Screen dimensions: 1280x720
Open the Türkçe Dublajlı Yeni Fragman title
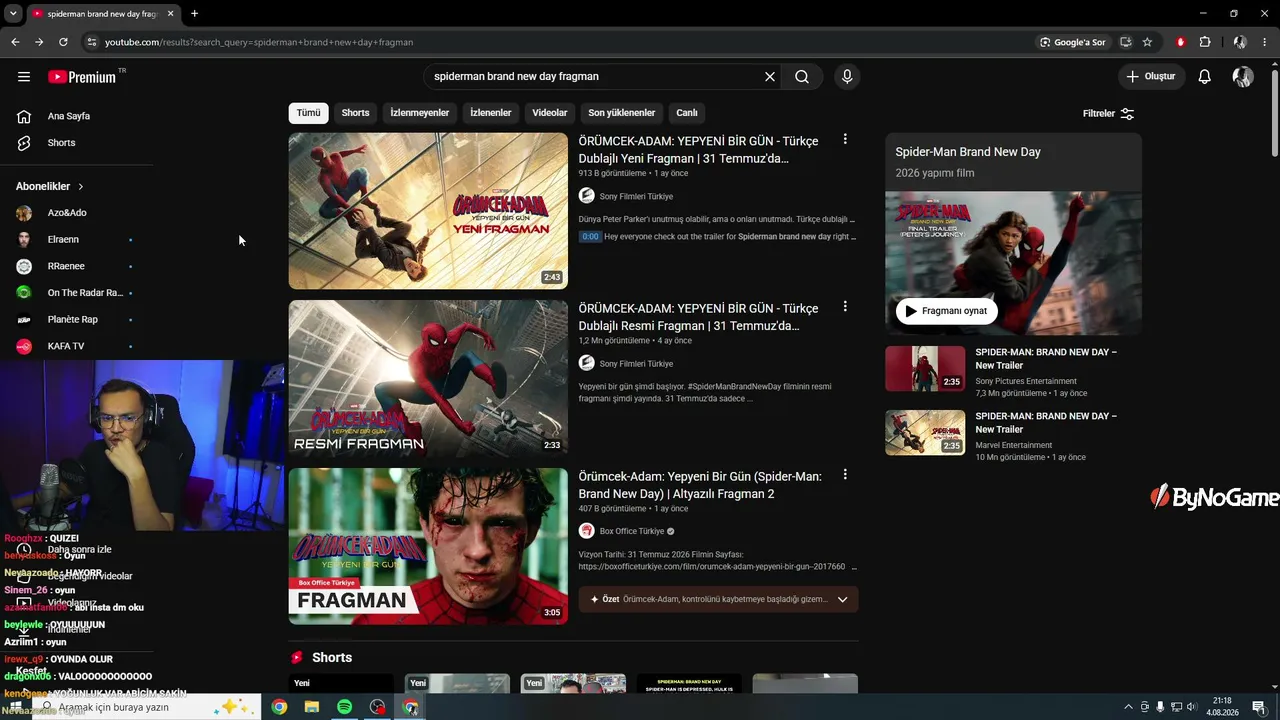click(698, 150)
